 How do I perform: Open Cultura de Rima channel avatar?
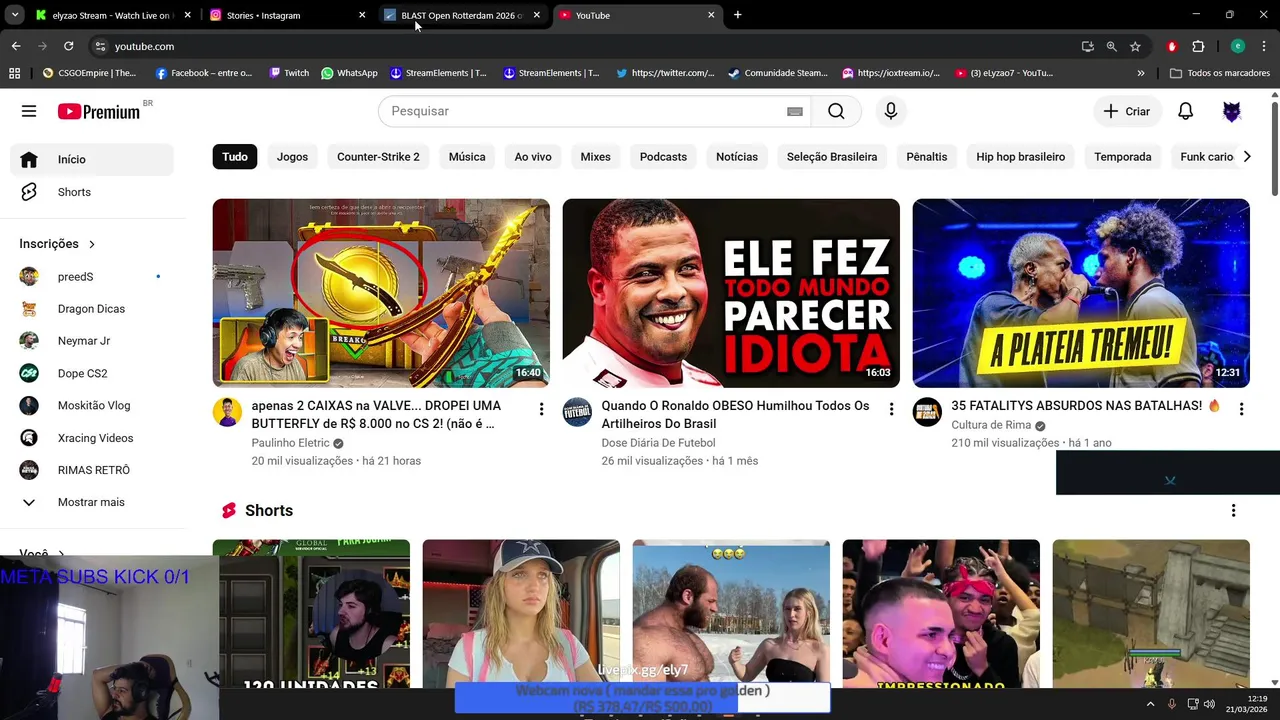coord(927,412)
